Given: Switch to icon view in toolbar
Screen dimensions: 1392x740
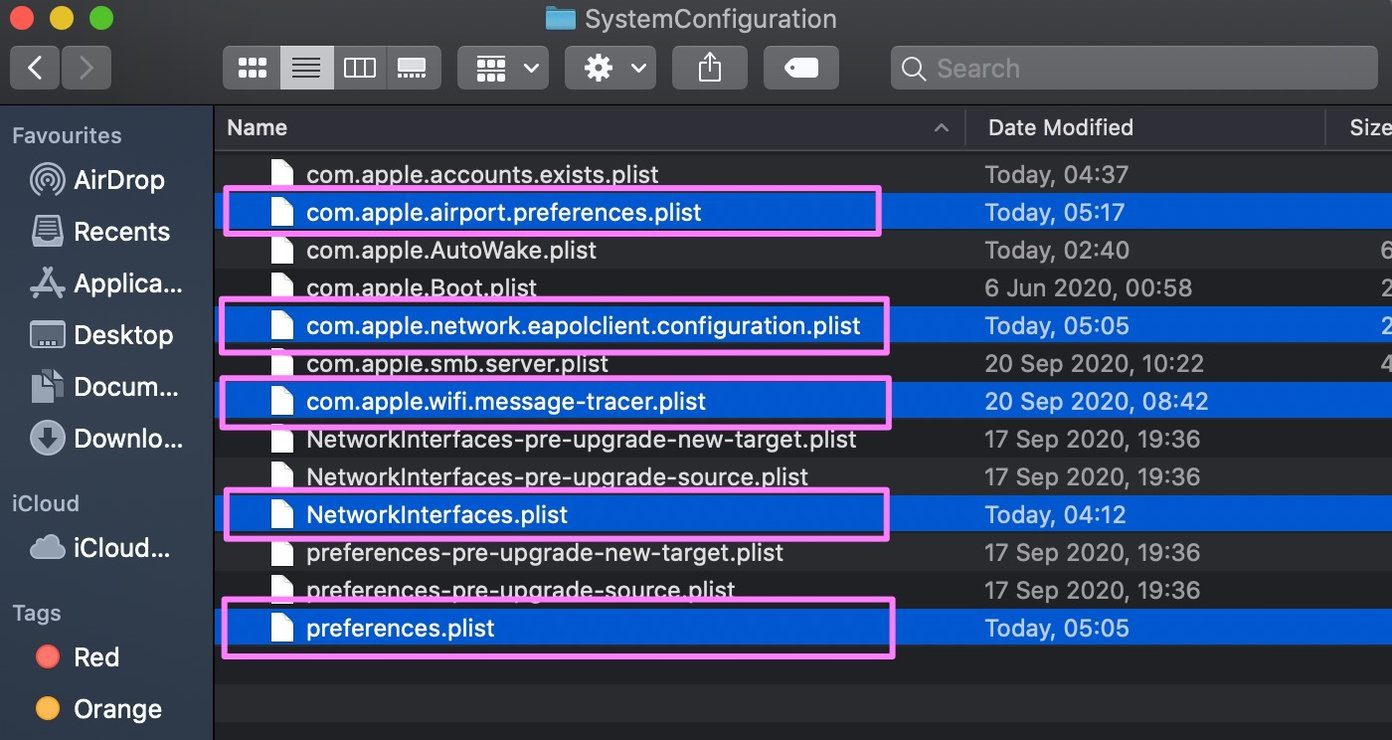Looking at the screenshot, I should [x=252, y=68].
